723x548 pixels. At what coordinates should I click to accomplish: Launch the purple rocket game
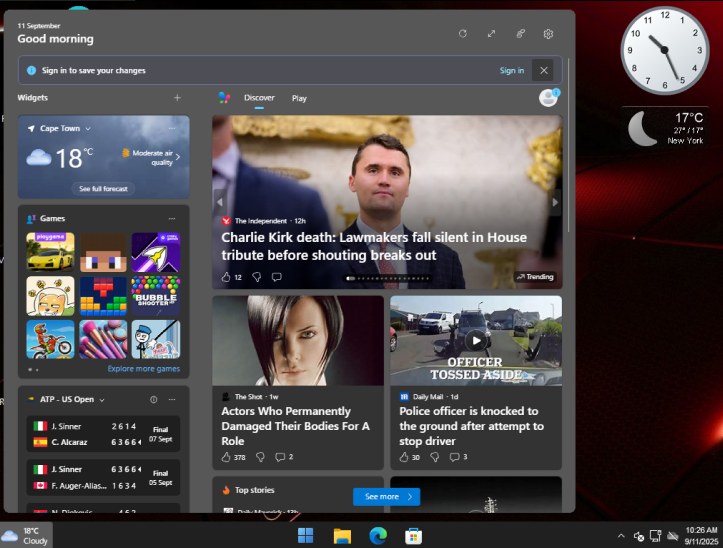(156, 252)
